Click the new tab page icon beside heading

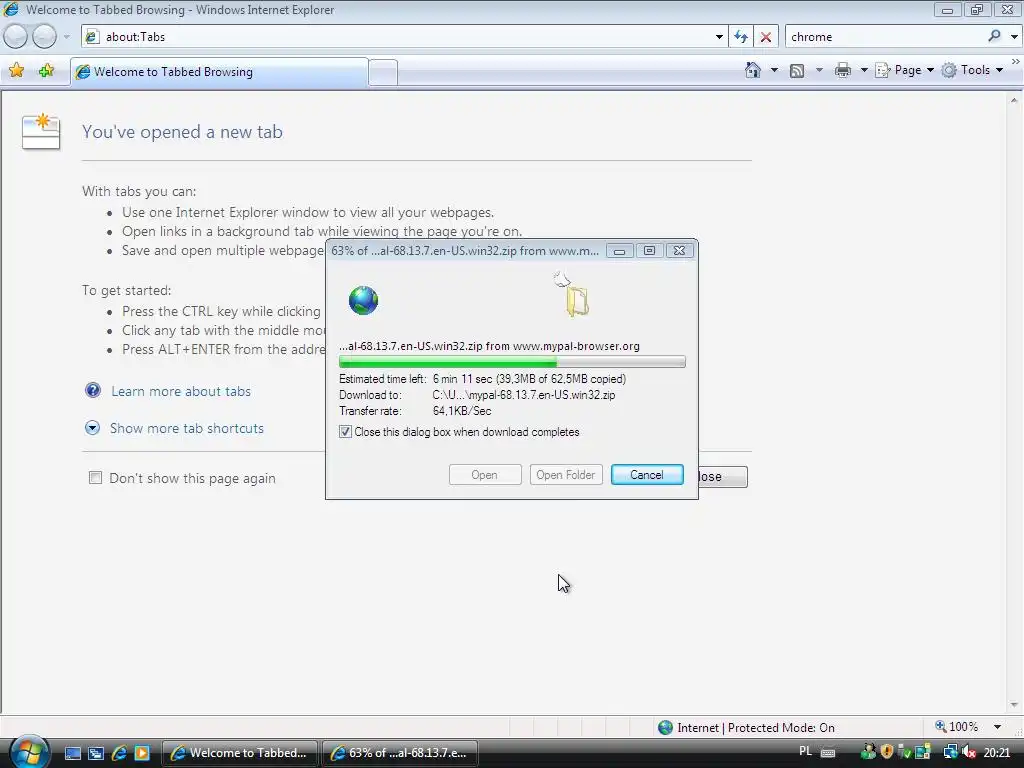tap(40, 131)
